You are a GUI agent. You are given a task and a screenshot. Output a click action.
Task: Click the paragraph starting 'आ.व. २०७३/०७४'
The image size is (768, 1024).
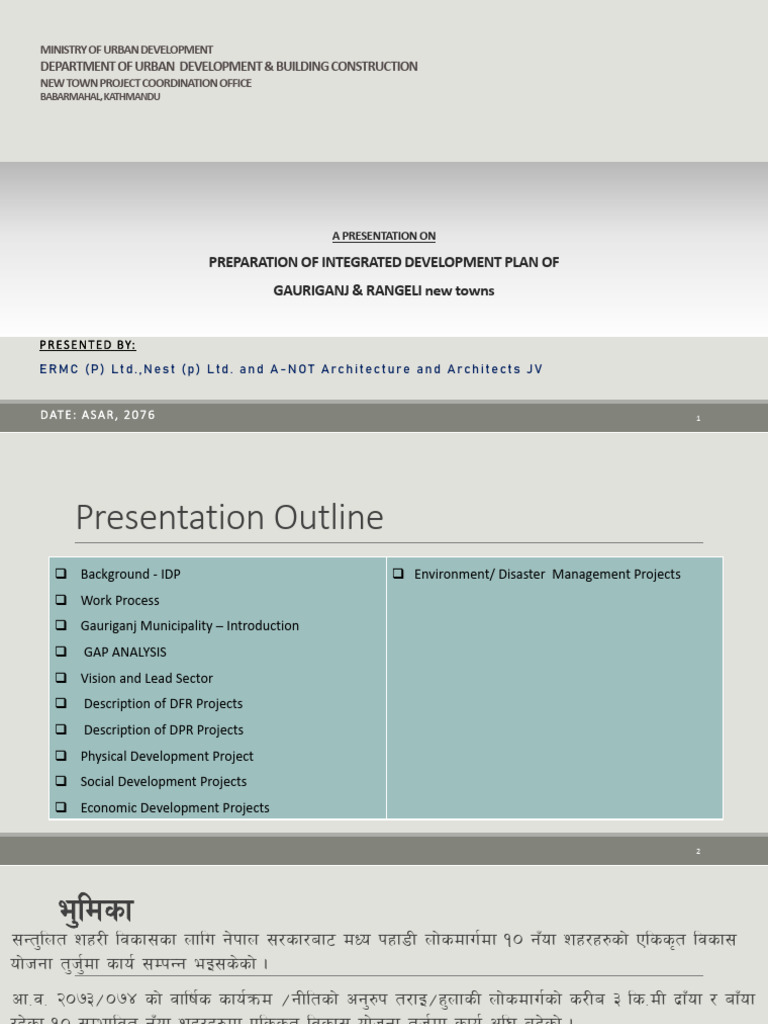point(383,1008)
